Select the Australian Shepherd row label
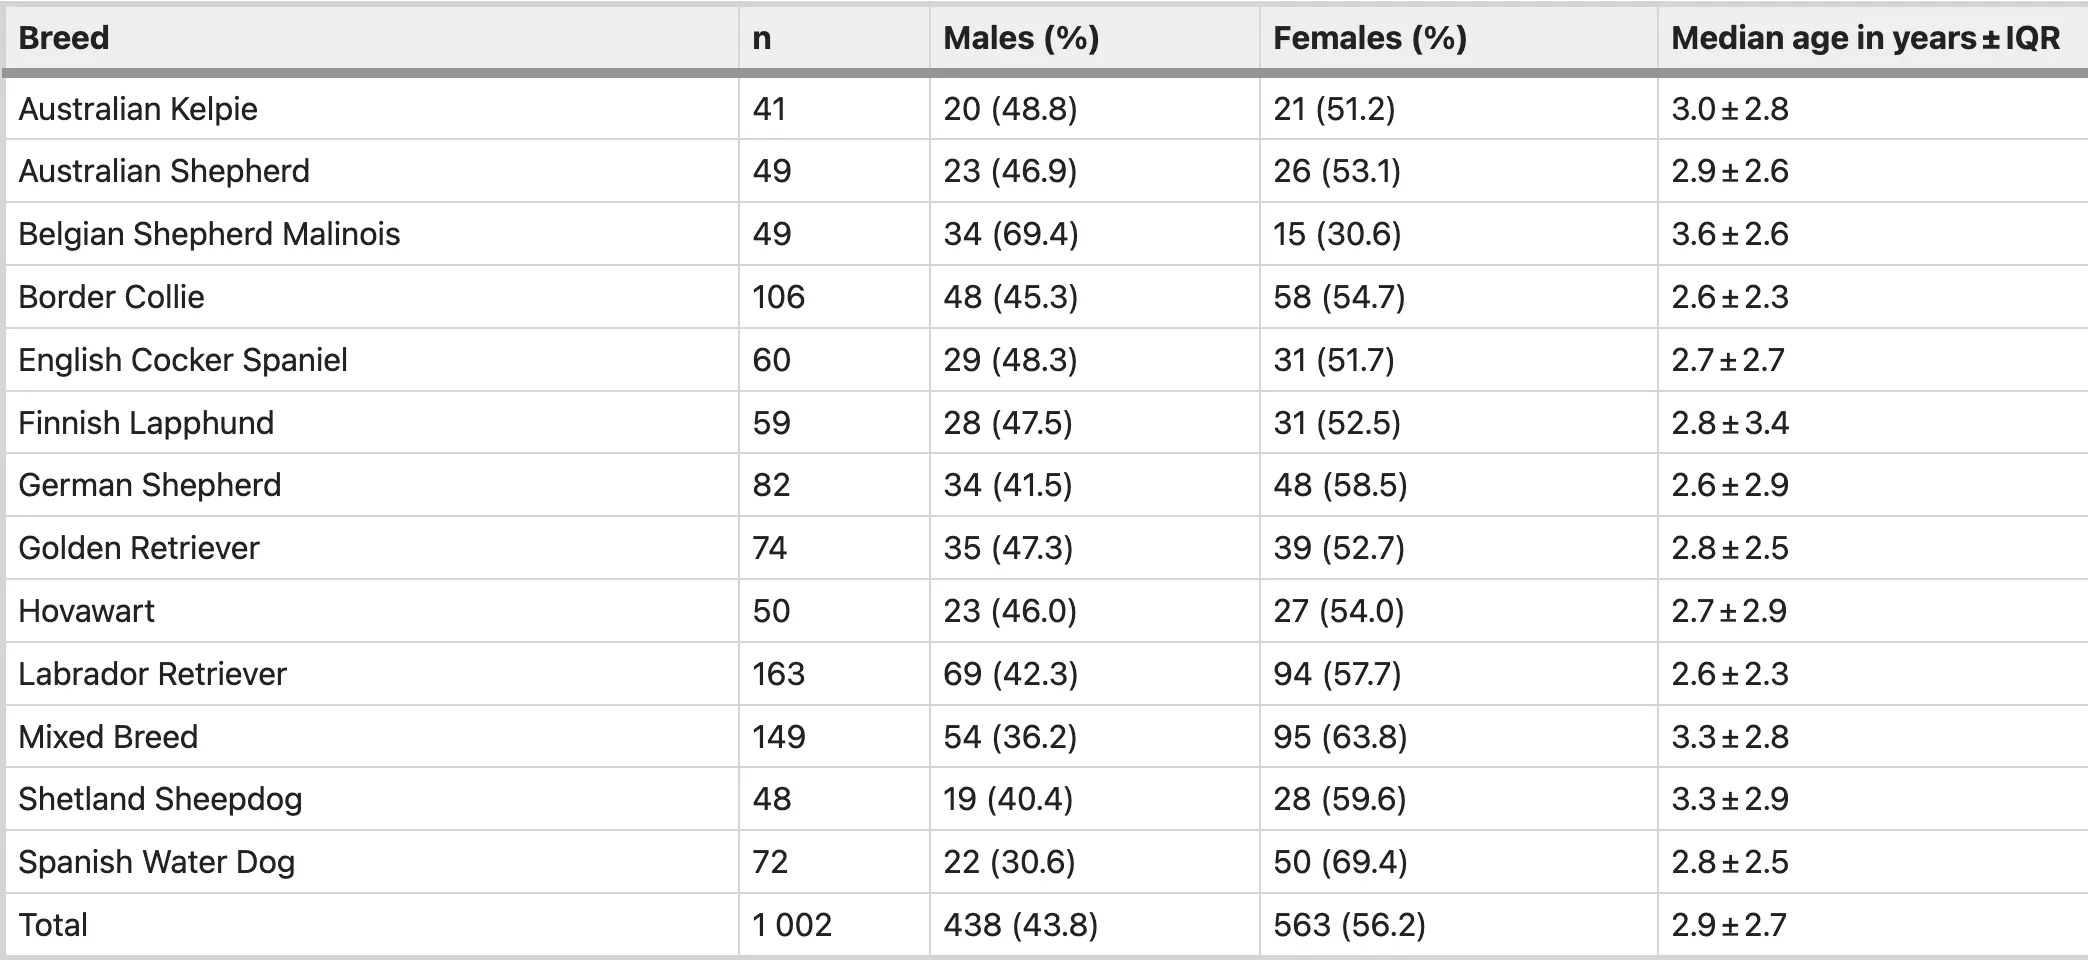The width and height of the screenshot is (2088, 960). 164,171
